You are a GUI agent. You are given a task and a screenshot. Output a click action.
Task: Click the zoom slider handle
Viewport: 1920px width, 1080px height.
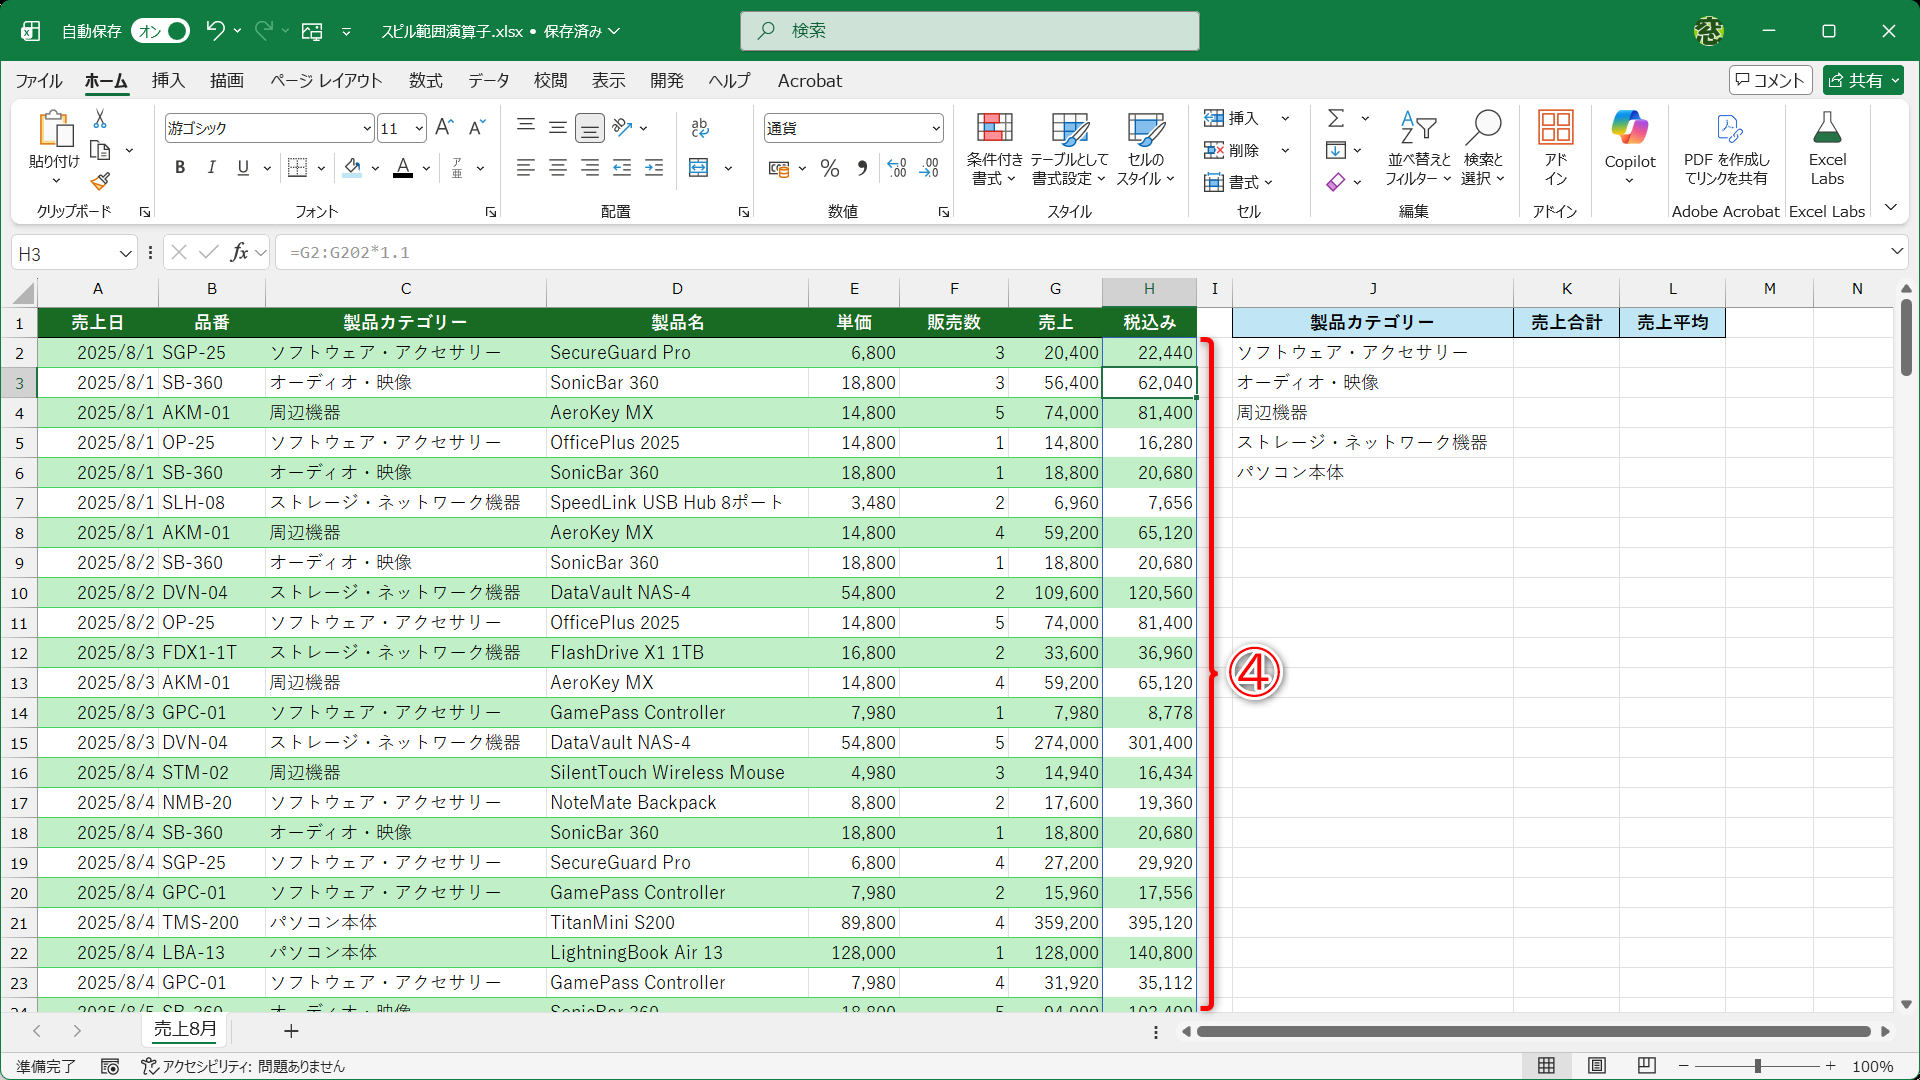tap(1757, 1066)
